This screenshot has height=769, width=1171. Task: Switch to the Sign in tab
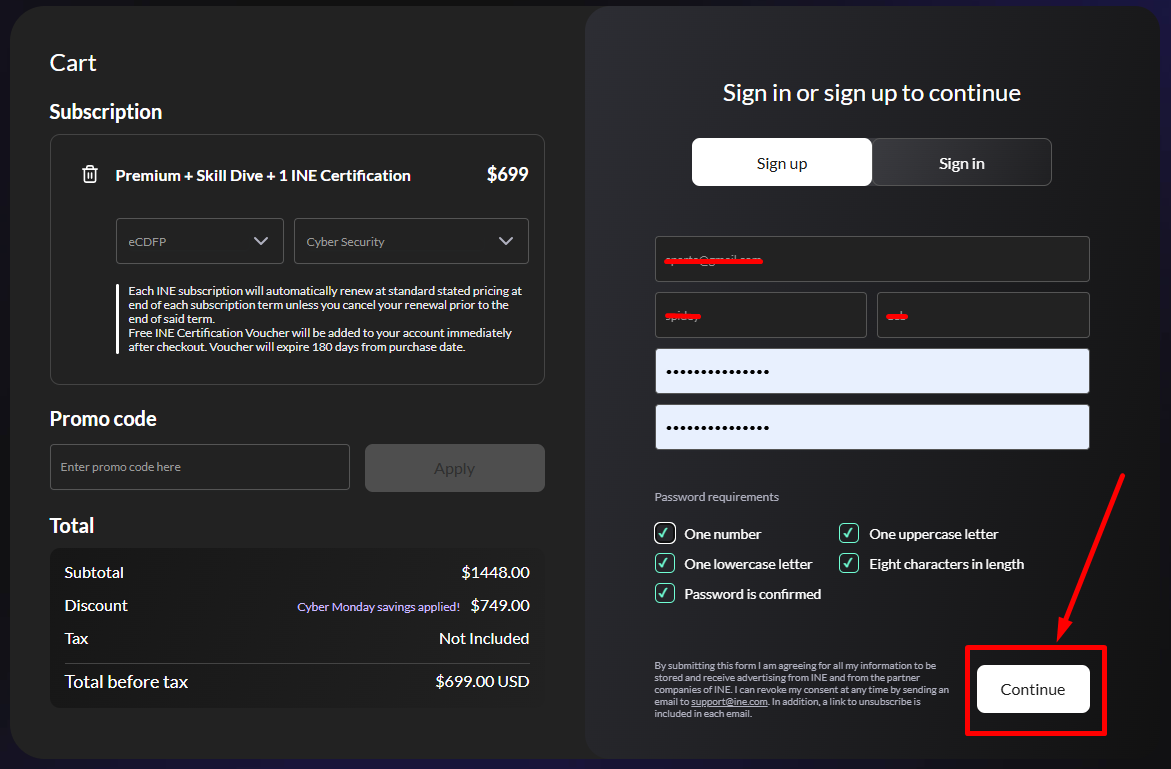point(962,163)
